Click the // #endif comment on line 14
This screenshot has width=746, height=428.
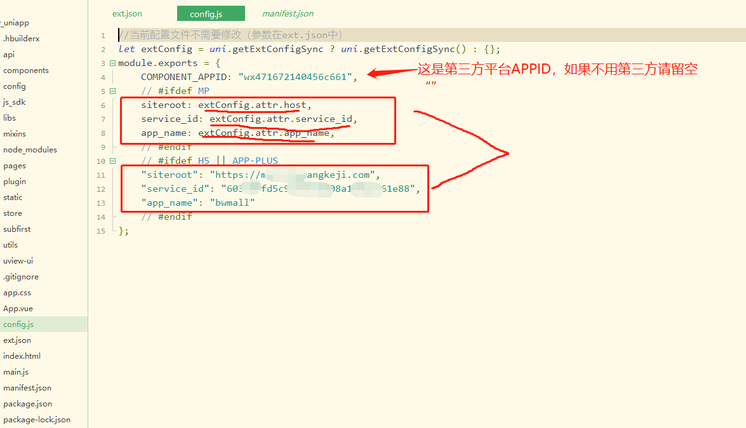(167, 217)
